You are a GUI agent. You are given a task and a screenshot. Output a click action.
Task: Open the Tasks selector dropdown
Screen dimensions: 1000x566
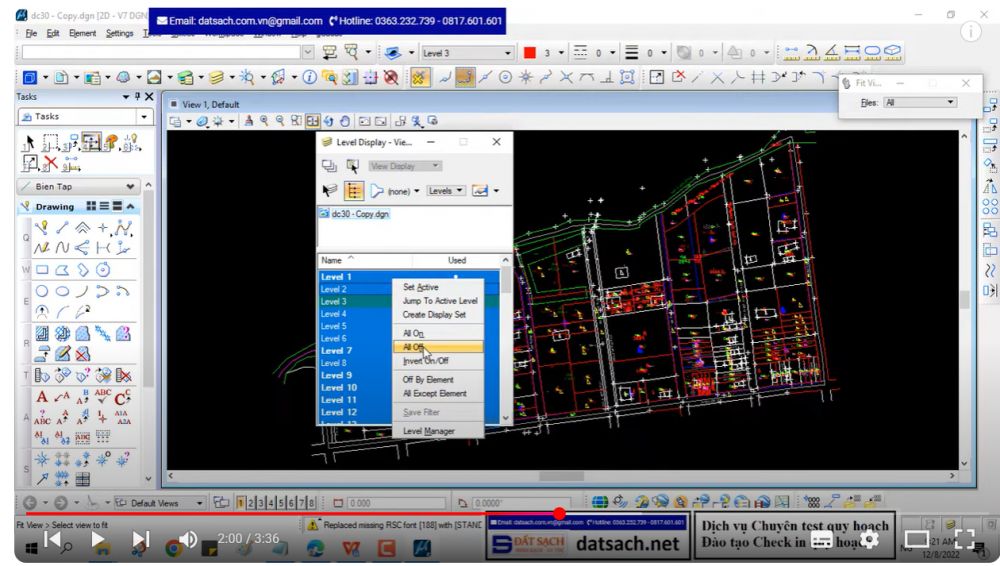[143, 117]
